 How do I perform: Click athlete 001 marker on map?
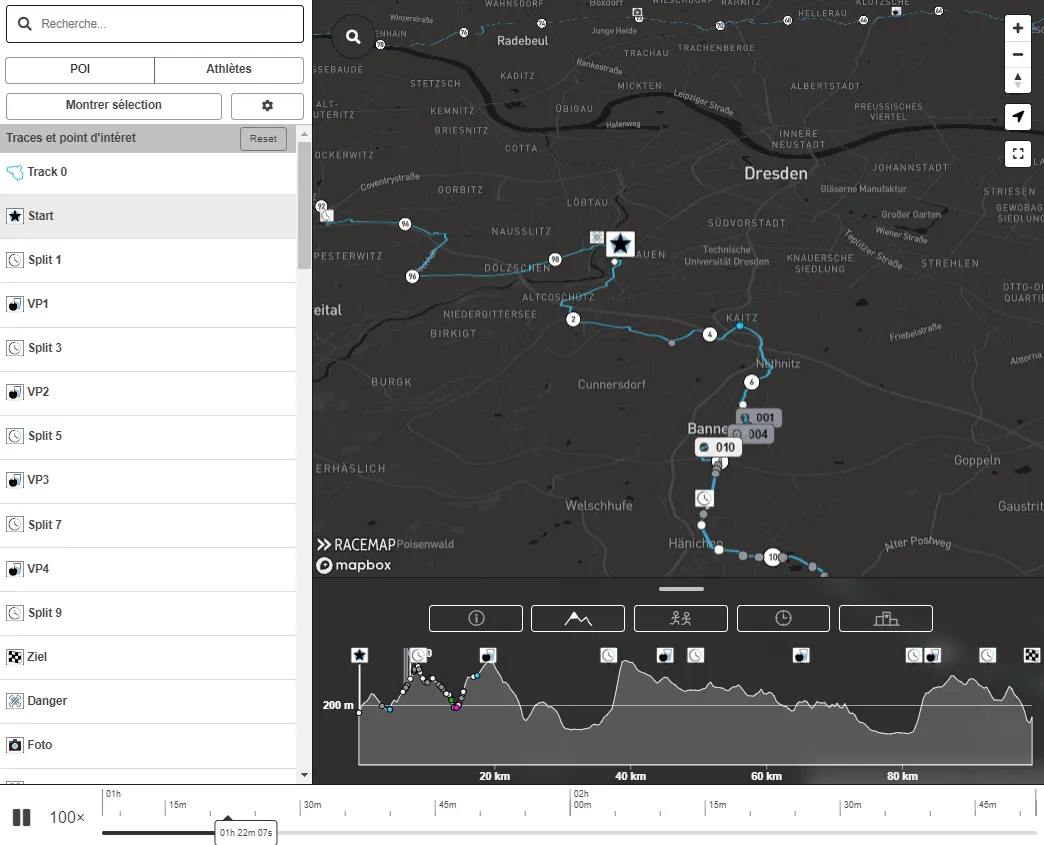pos(758,418)
